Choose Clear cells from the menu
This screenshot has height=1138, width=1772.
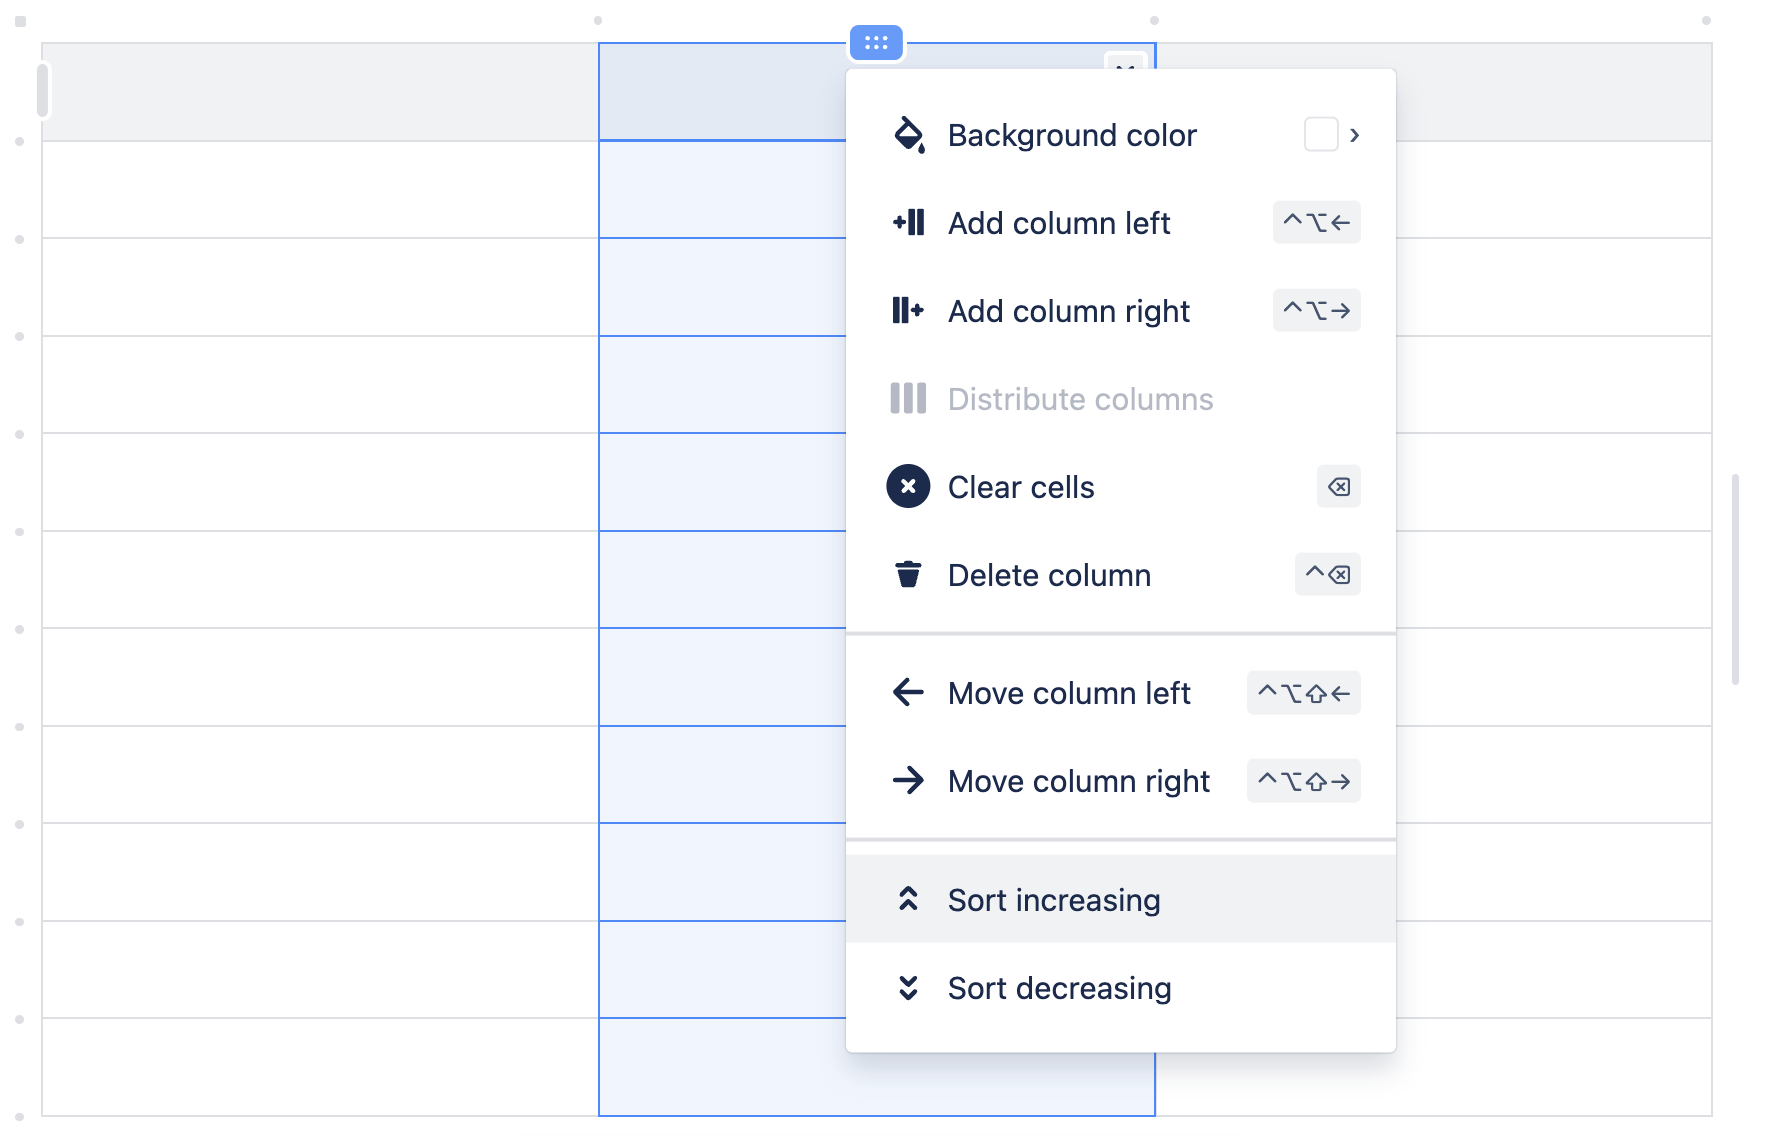click(1021, 487)
